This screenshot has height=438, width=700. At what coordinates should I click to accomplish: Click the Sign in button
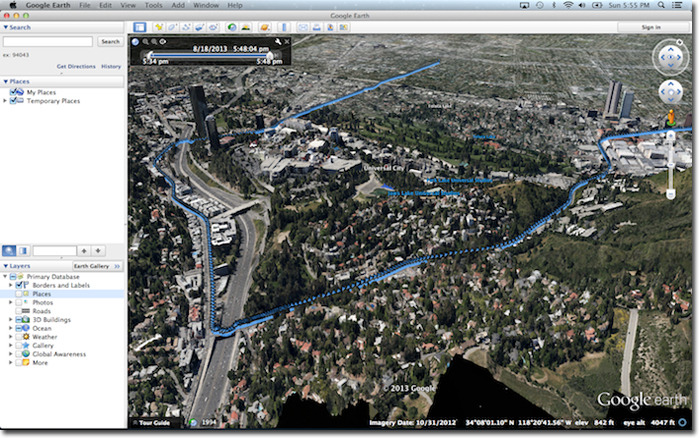pyautogui.click(x=651, y=27)
